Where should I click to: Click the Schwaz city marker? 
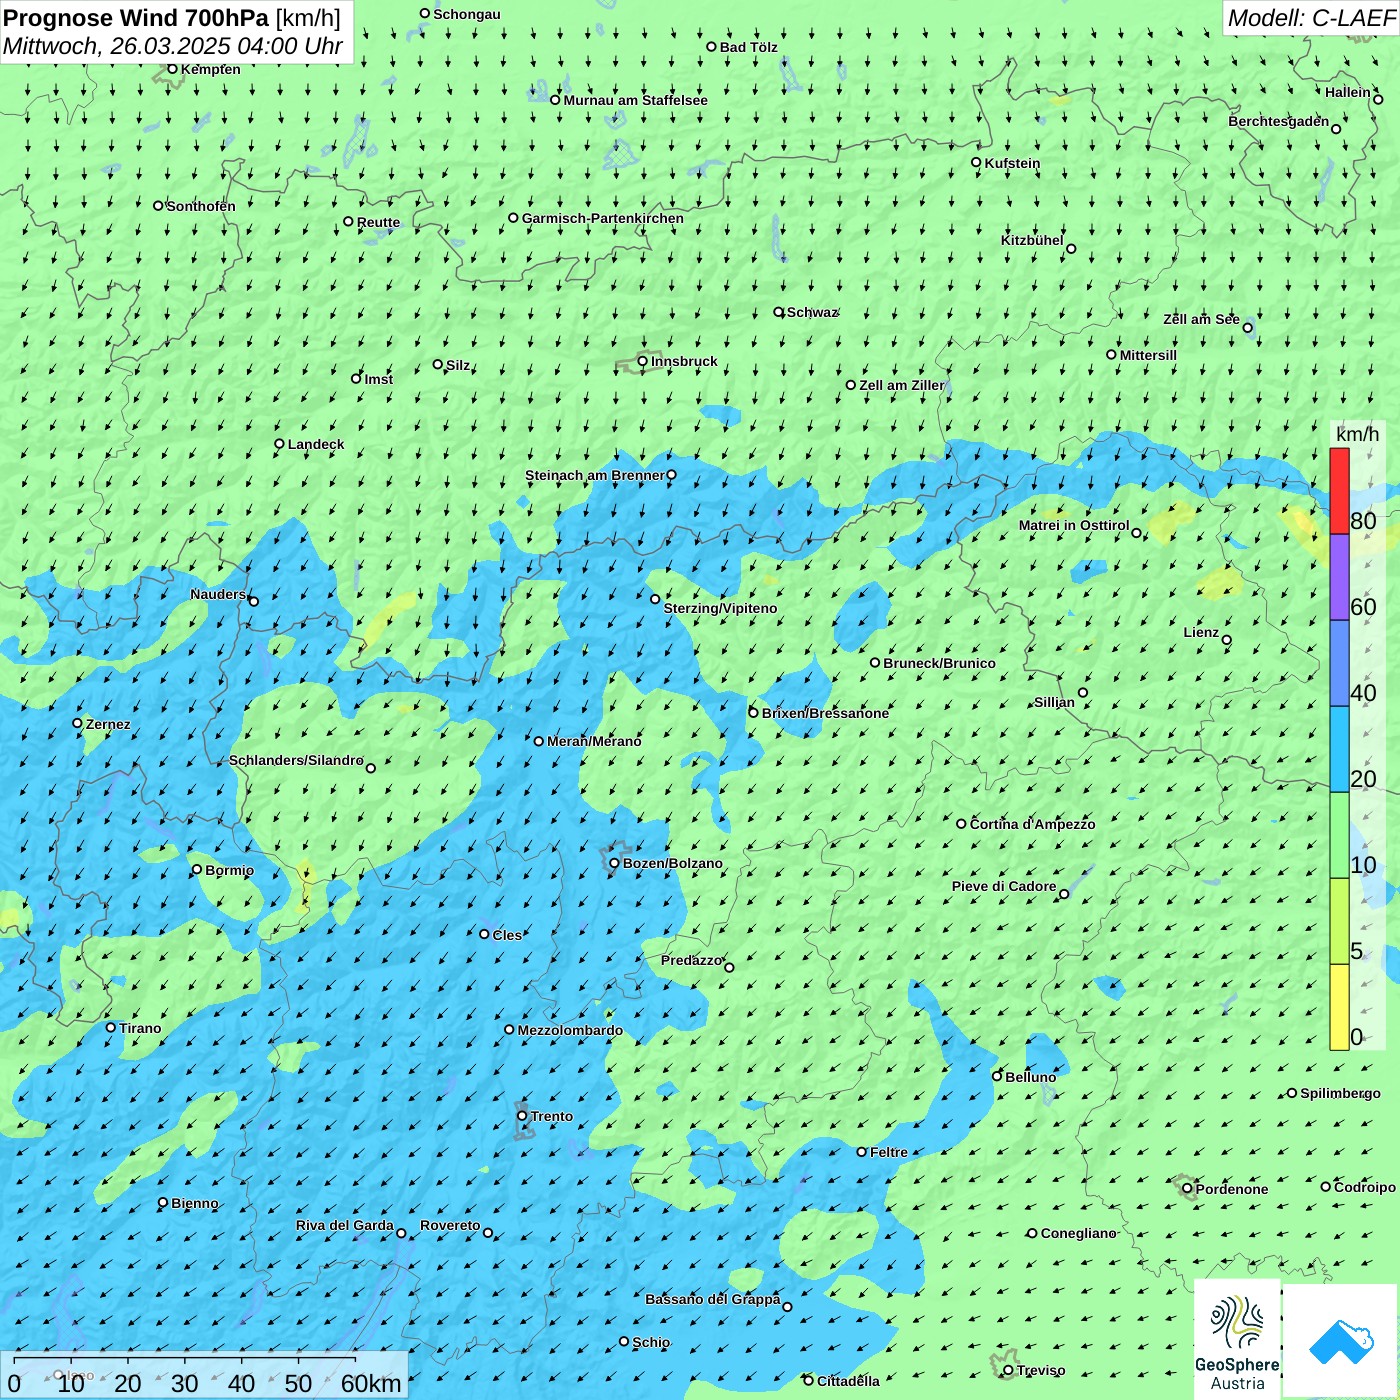[x=779, y=312]
